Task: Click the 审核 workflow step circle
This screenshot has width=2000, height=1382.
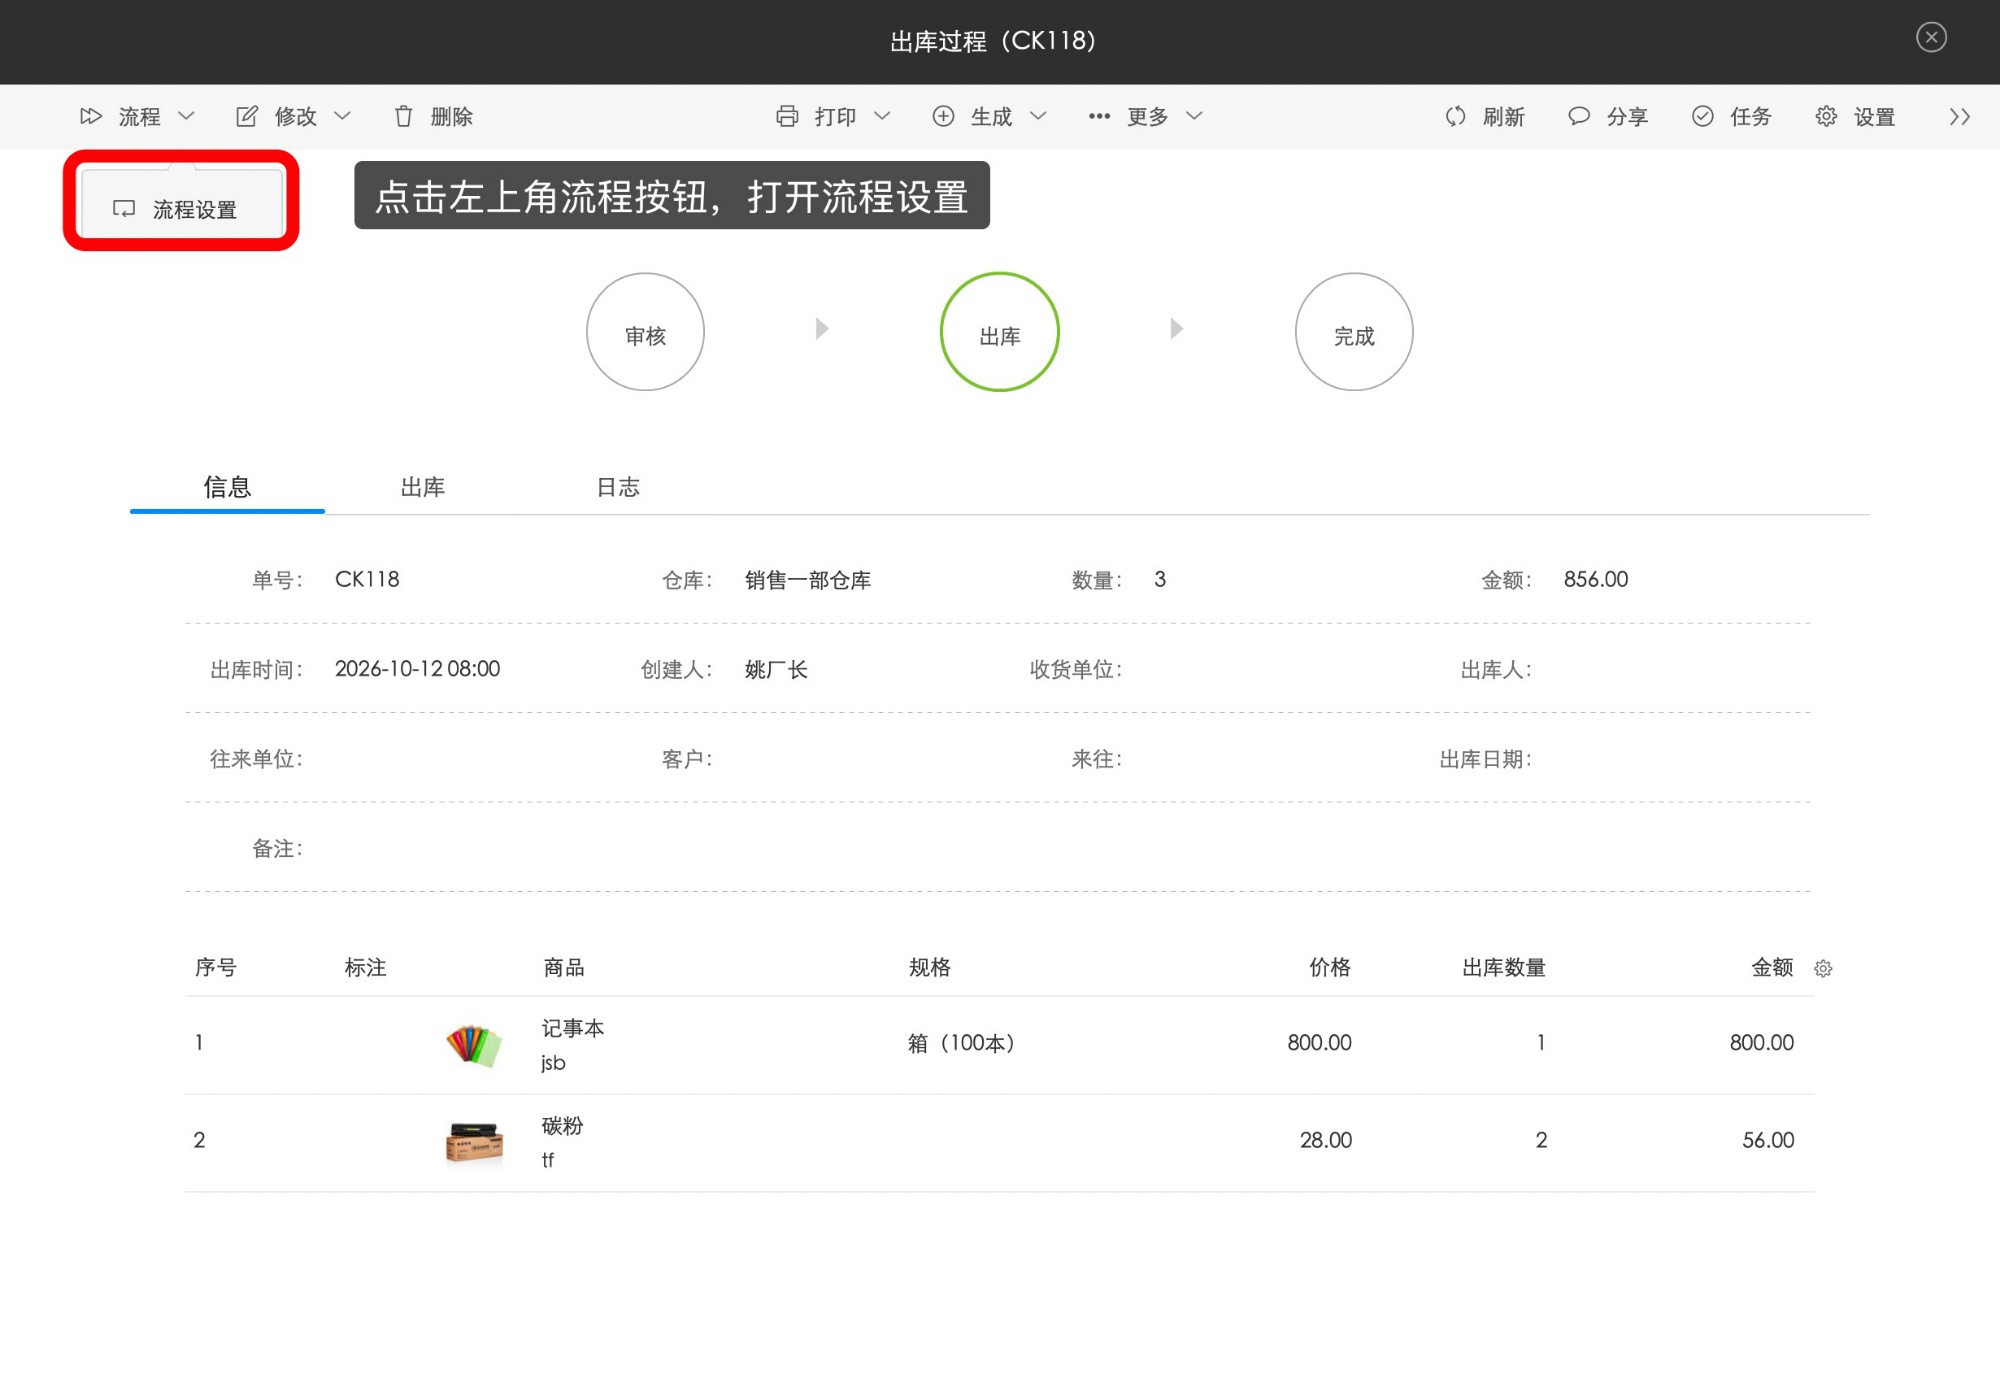Action: pos(645,332)
